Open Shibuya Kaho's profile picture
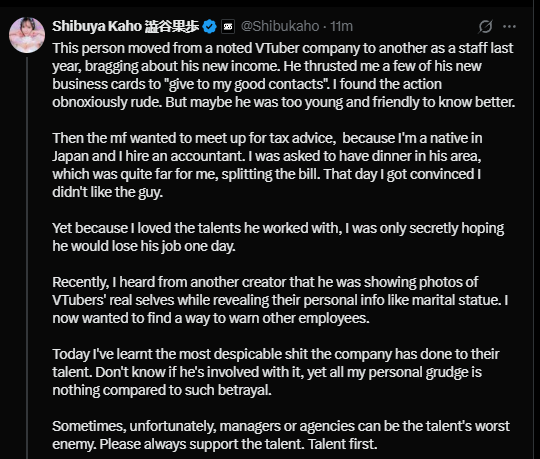The width and height of the screenshot is (540, 459). click(27, 35)
